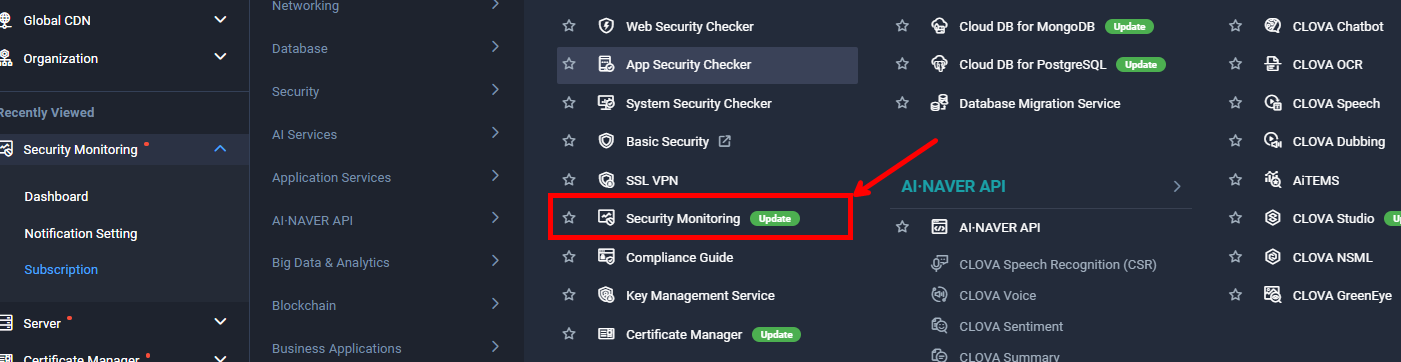This screenshot has height=362, width=1401.
Task: Star the SSL VPN service
Action: (569, 180)
